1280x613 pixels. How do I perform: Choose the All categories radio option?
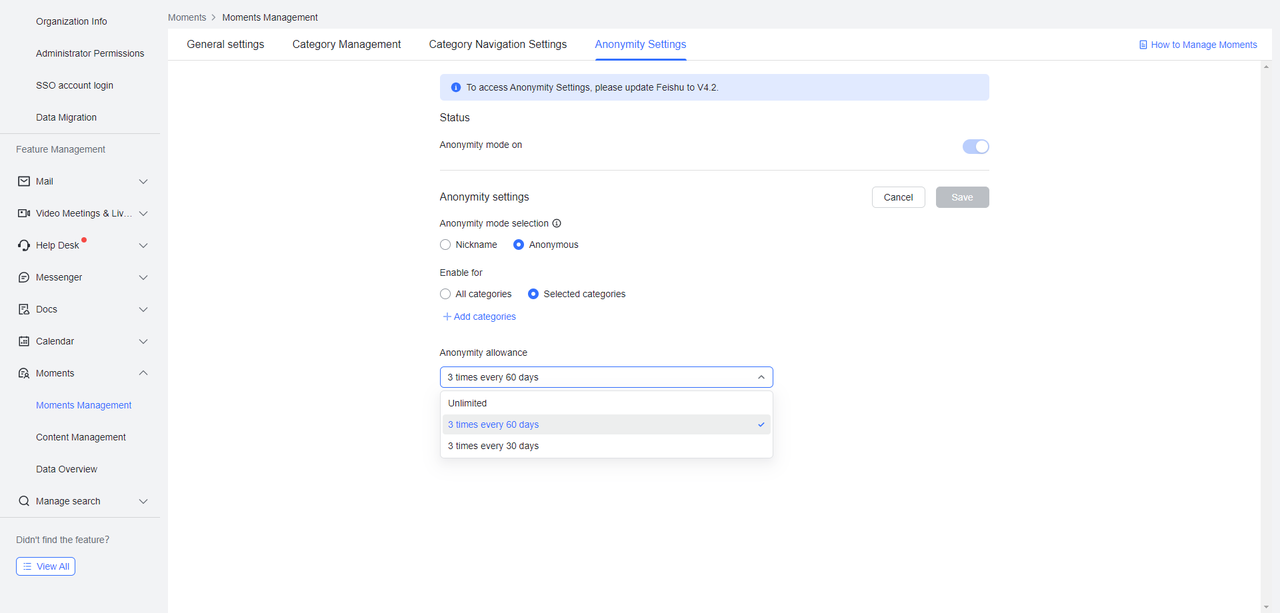coord(446,294)
